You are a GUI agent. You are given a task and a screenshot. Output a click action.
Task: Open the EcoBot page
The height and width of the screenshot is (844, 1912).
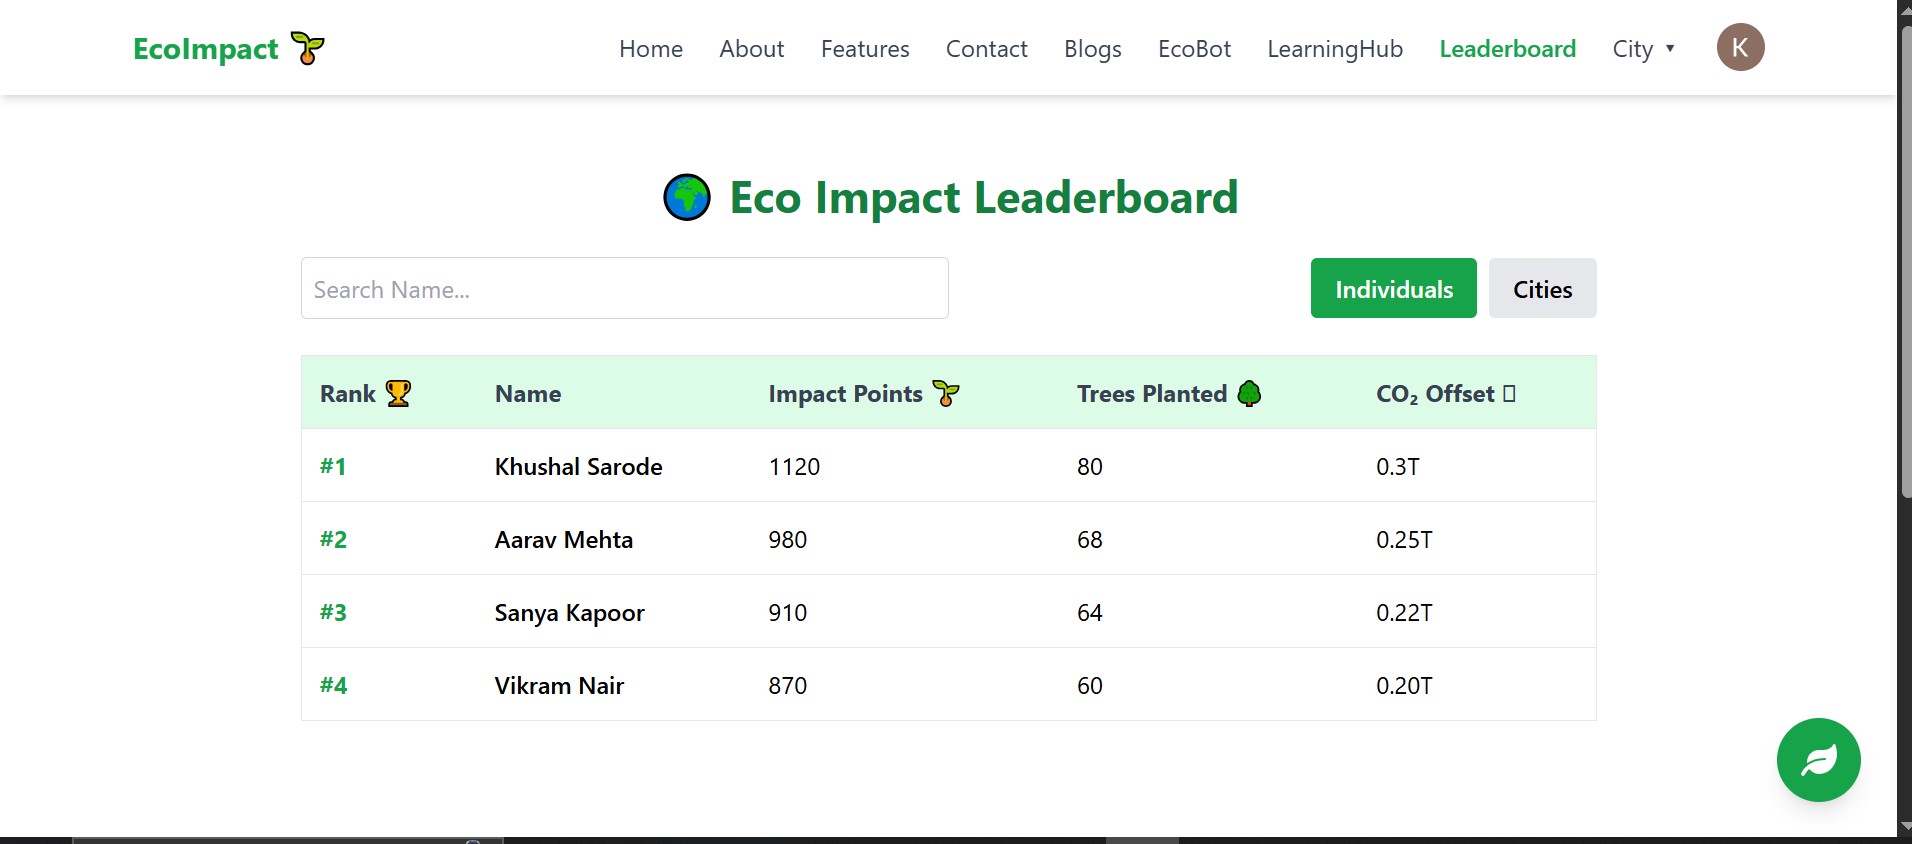[x=1194, y=49]
